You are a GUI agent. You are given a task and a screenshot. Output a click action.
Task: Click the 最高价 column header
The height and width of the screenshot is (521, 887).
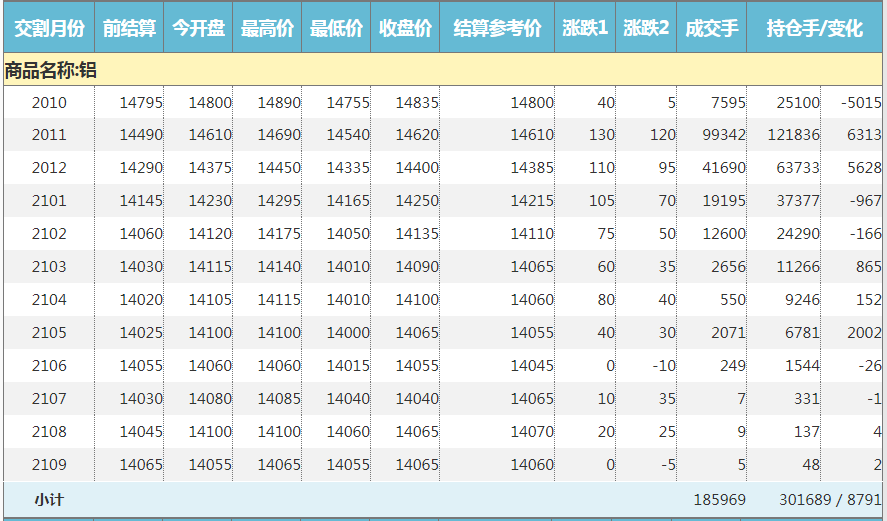267,29
